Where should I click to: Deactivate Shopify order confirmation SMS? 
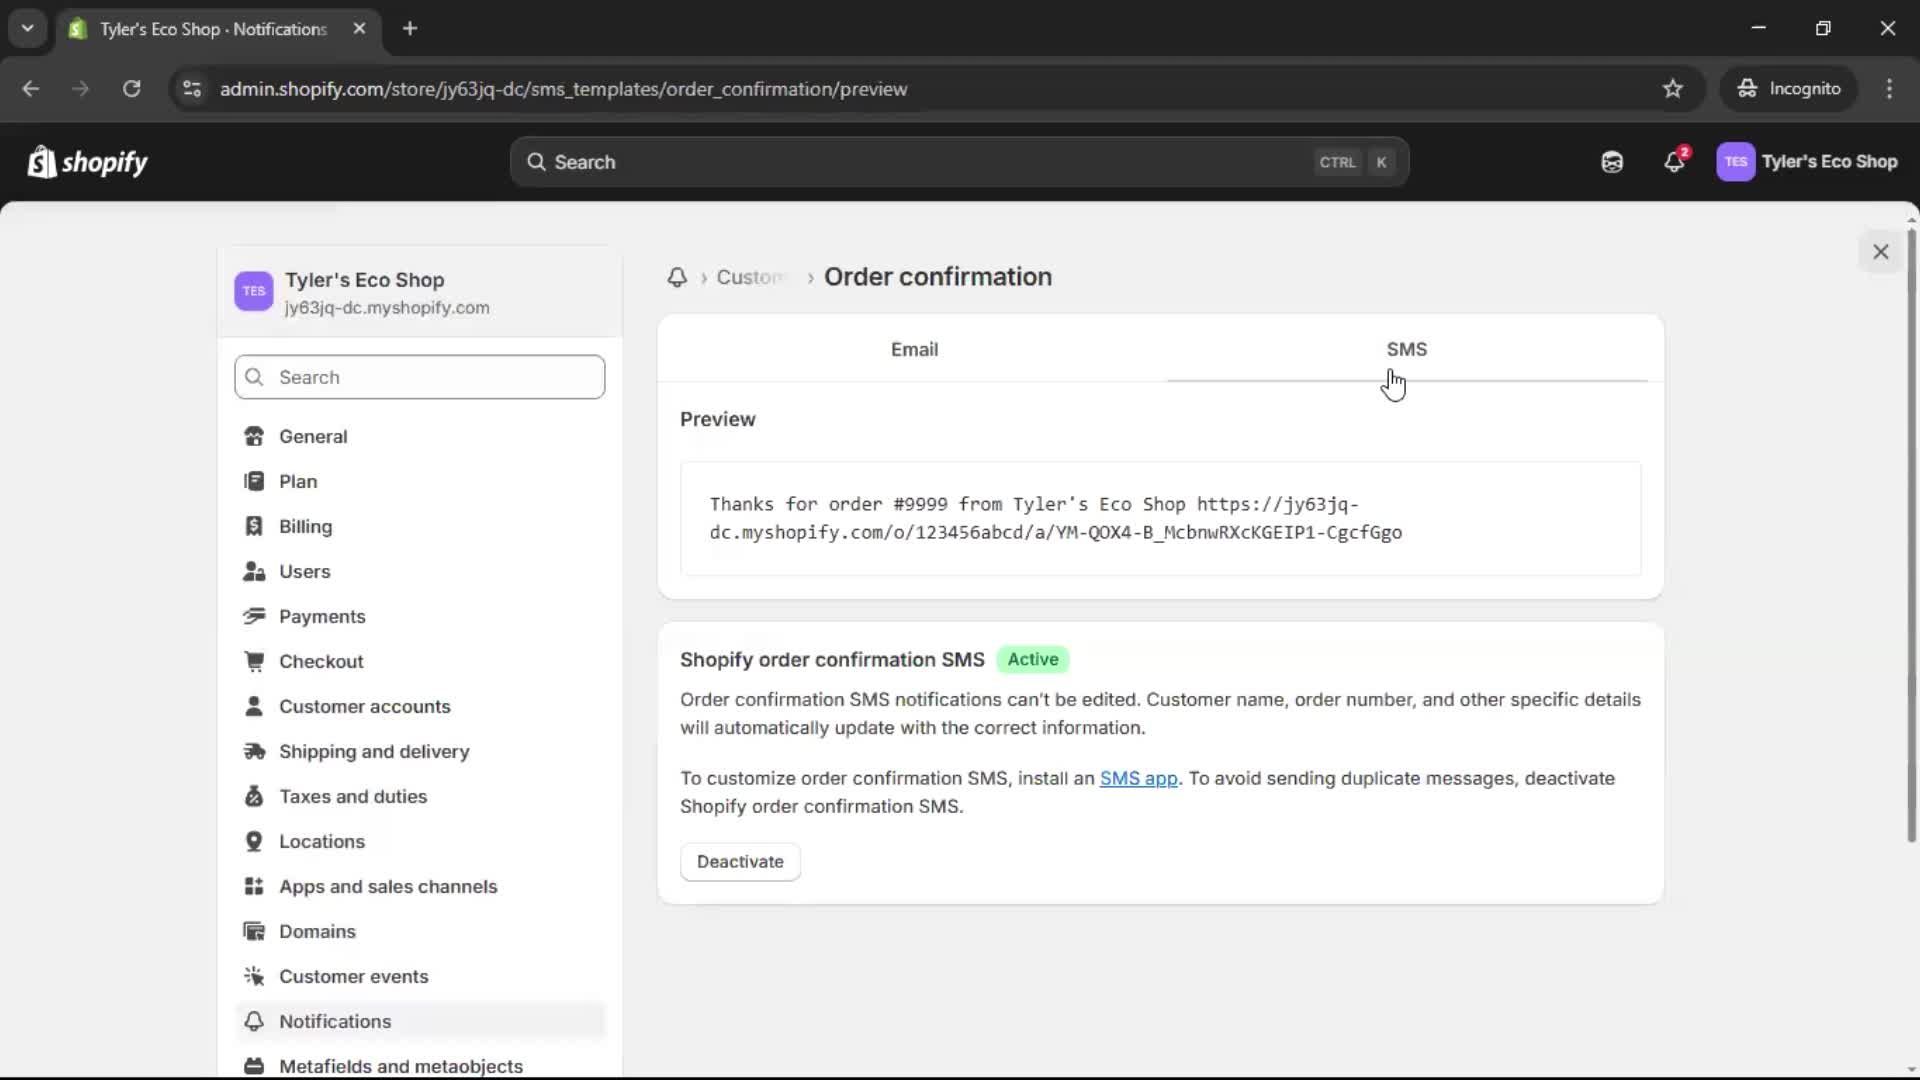pyautogui.click(x=740, y=861)
